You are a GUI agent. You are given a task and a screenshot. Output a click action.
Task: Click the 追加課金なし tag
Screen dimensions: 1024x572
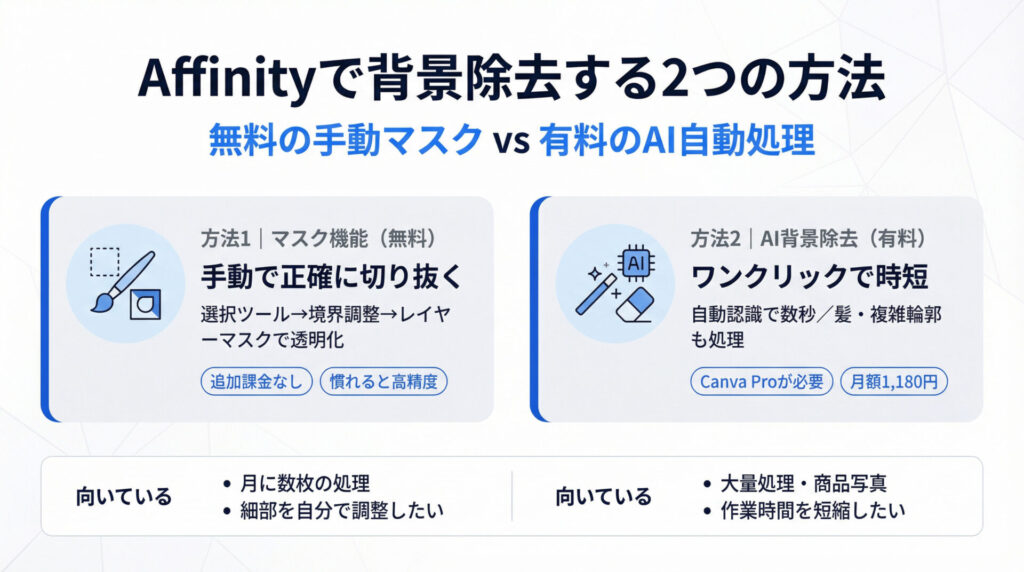257,381
